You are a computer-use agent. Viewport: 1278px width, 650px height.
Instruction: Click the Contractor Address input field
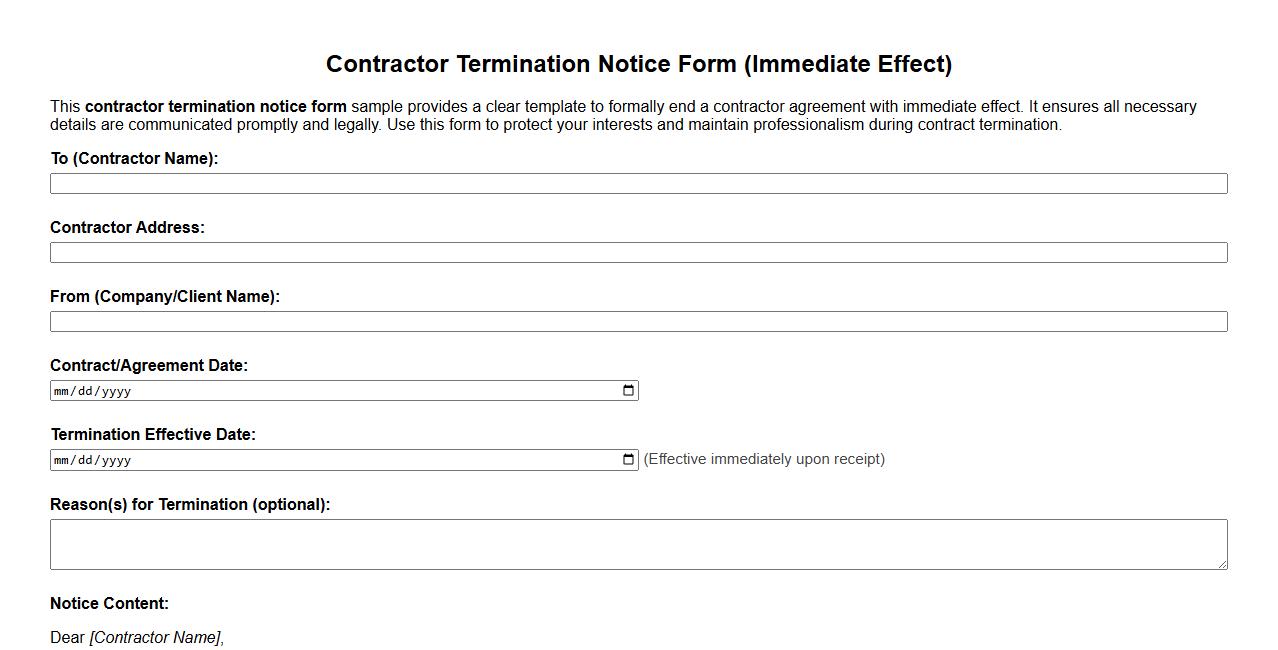tap(638, 252)
